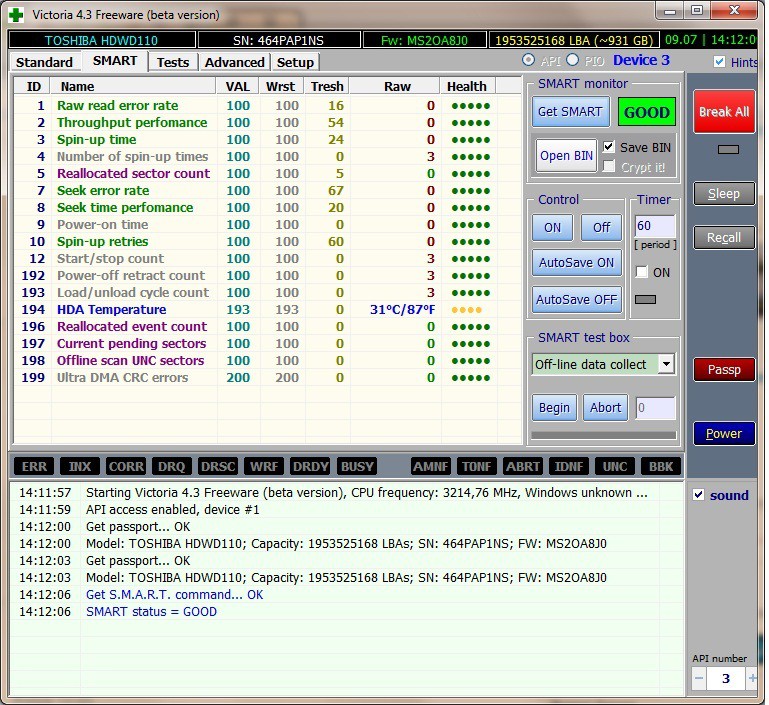This screenshot has height=705, width=769.
Task: Increase the API number with plus
Action: tap(752, 679)
